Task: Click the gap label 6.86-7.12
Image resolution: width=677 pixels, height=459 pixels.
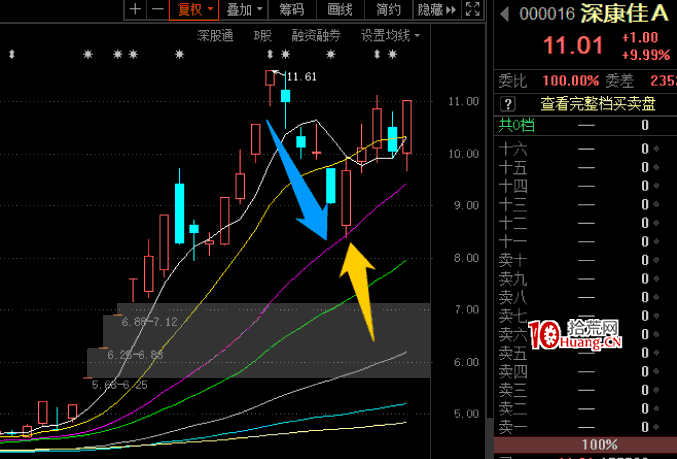Action: [149, 322]
